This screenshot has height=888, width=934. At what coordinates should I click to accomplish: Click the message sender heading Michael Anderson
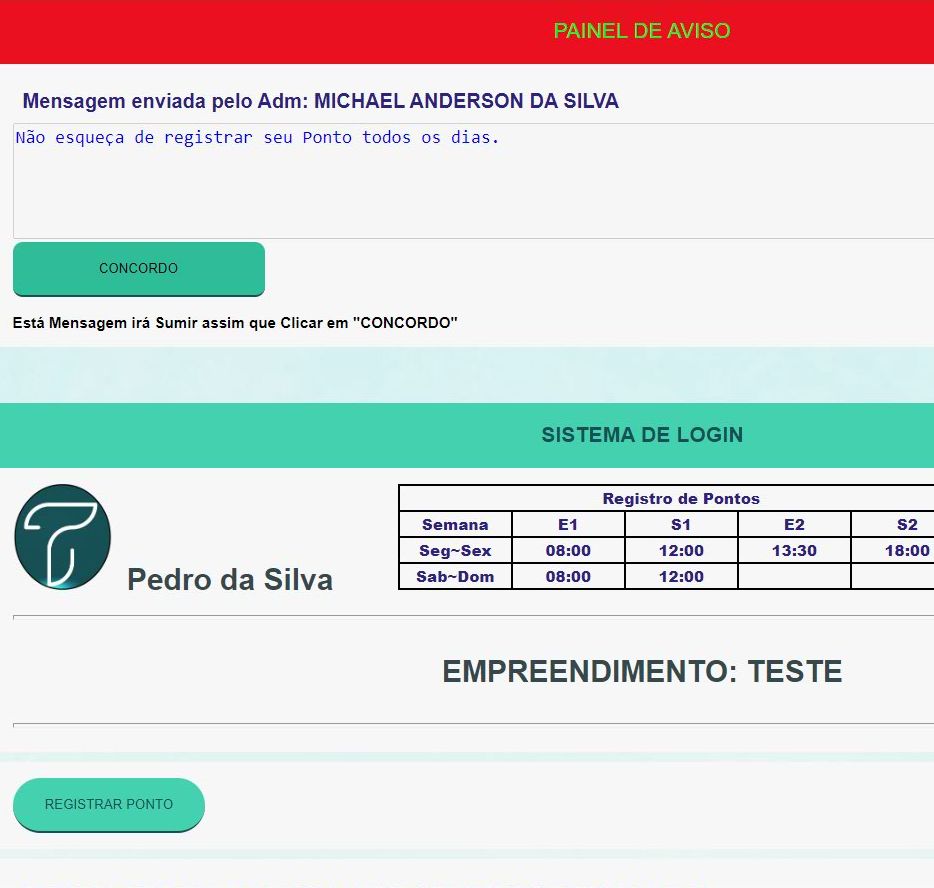pyautogui.click(x=320, y=101)
